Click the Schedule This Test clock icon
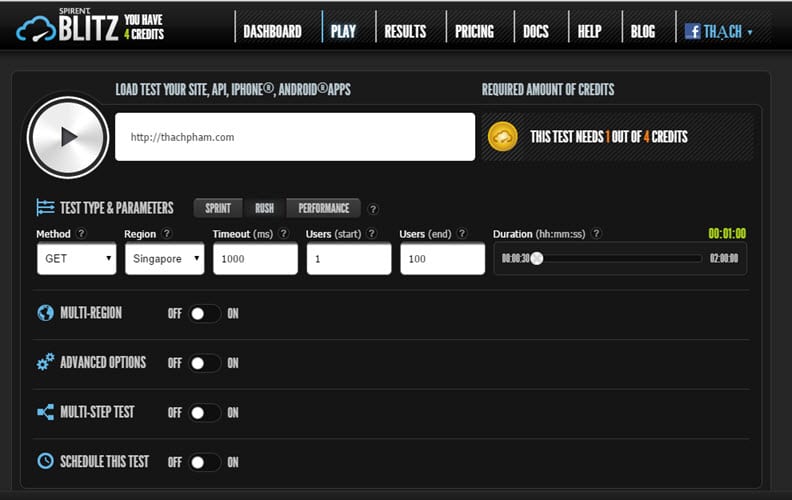 coord(45,462)
